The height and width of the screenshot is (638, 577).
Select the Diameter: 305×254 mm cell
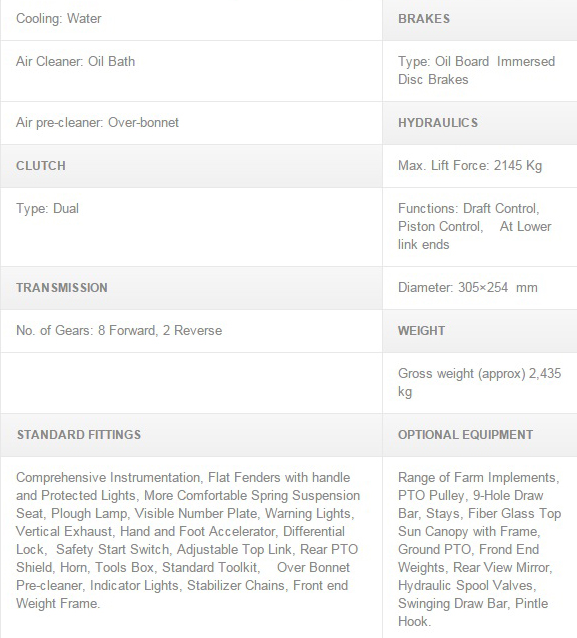click(x=480, y=288)
